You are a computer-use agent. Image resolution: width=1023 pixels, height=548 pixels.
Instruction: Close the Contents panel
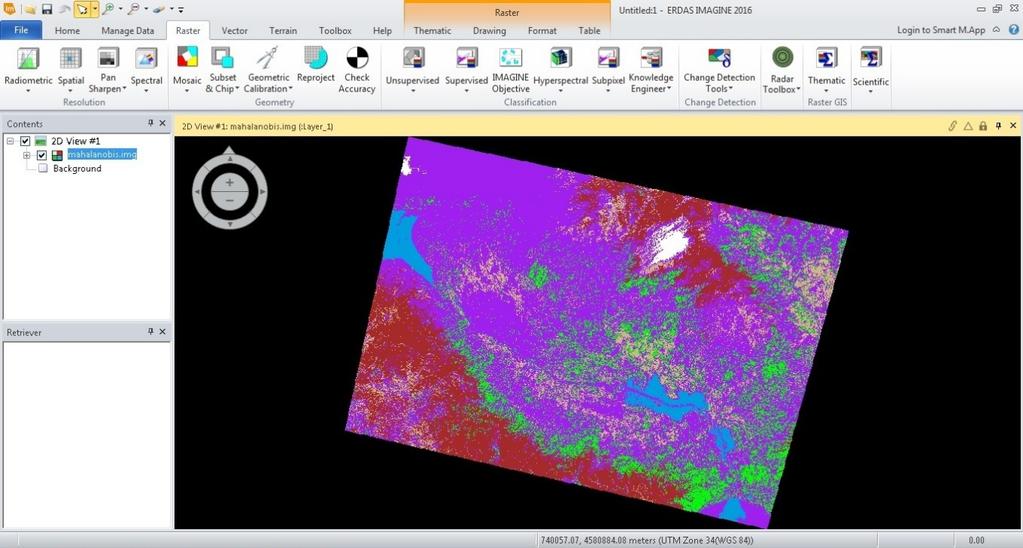click(162, 123)
